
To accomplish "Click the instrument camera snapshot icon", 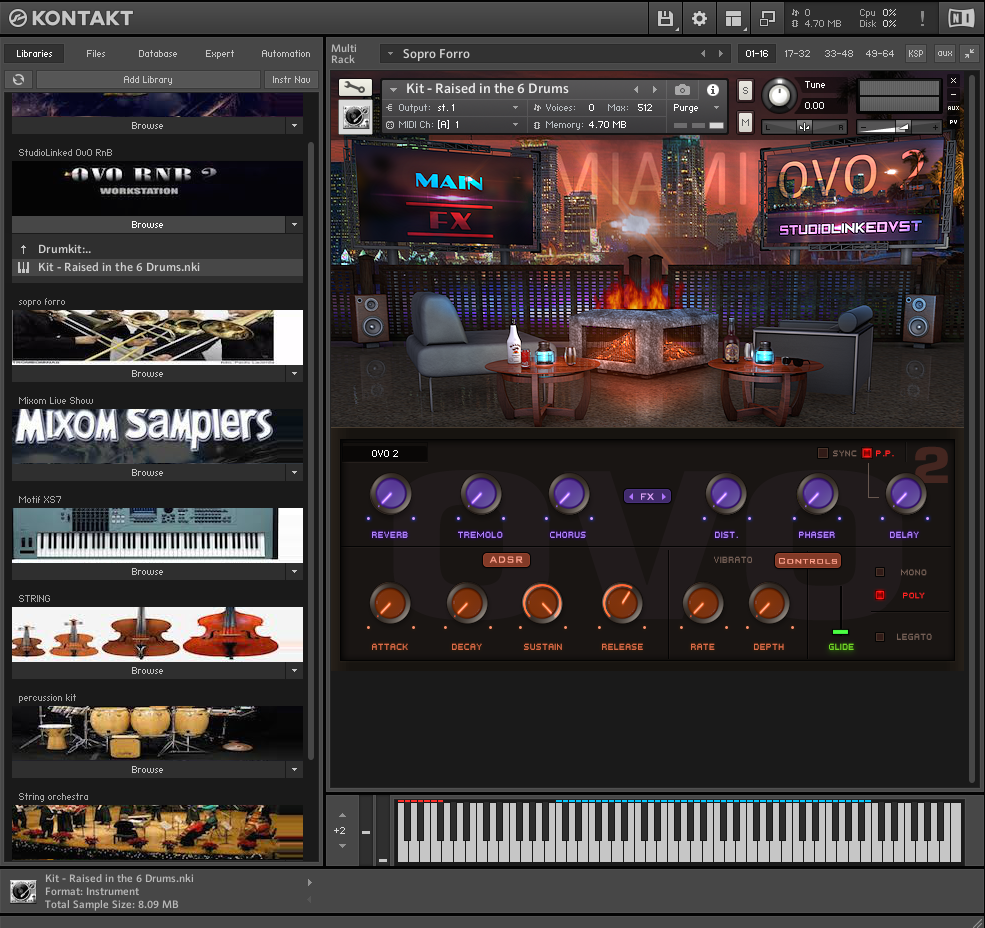I will tap(682, 90).
